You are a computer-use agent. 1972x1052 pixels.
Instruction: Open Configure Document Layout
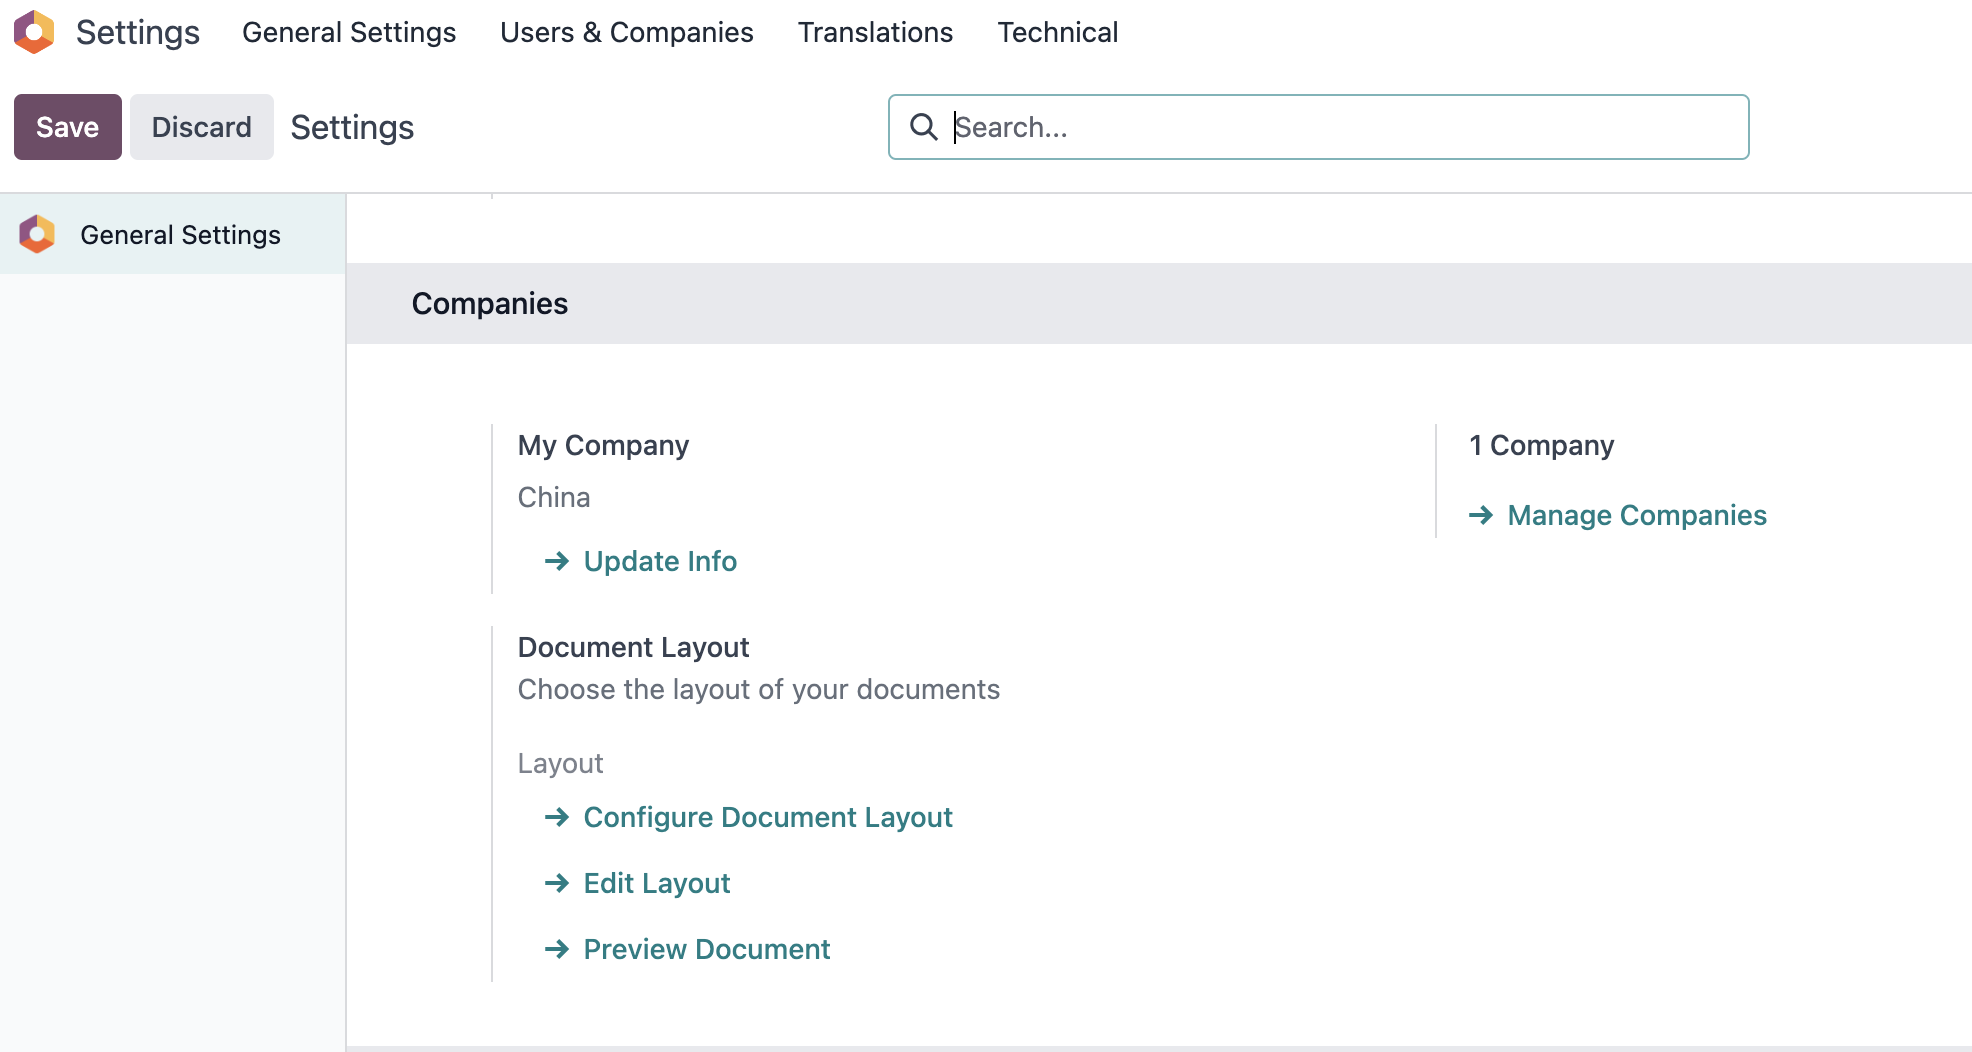(x=768, y=817)
